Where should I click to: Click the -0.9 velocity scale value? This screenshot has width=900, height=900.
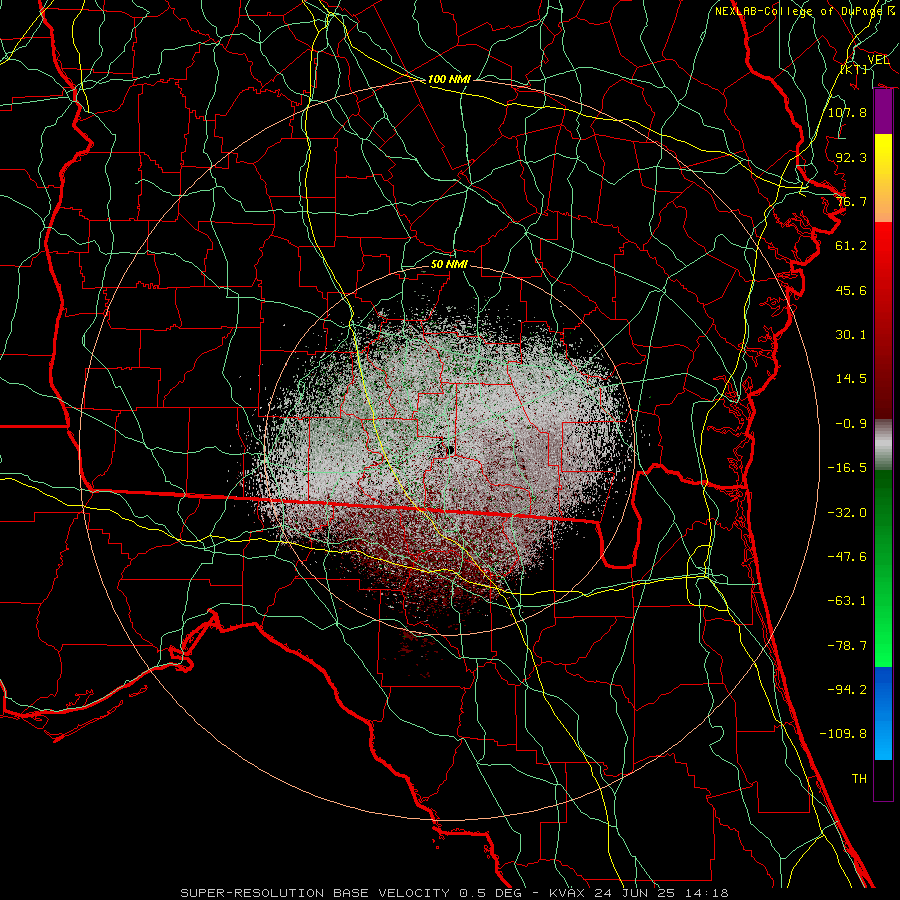[851, 424]
